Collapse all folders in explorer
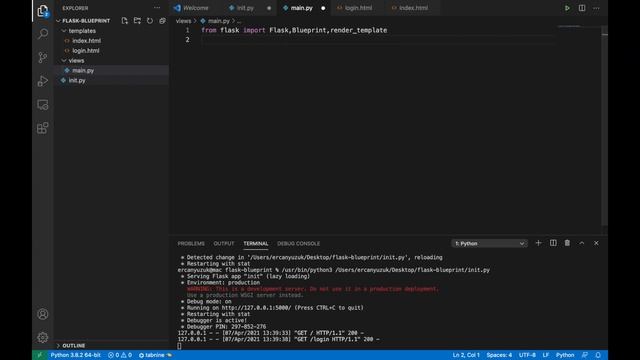The image size is (640, 360). (162, 21)
